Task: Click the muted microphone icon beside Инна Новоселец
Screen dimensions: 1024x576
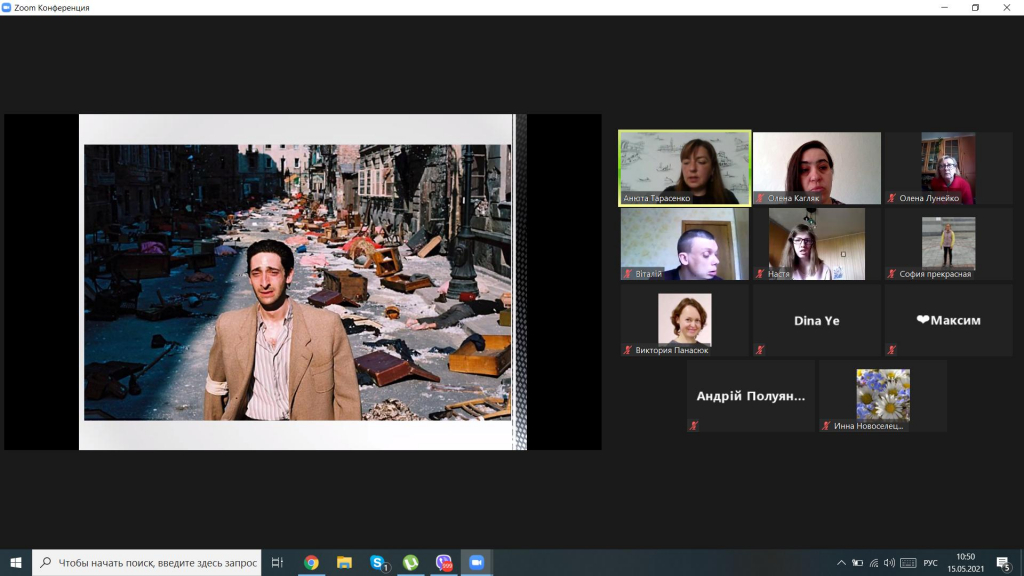Action: coord(826,426)
